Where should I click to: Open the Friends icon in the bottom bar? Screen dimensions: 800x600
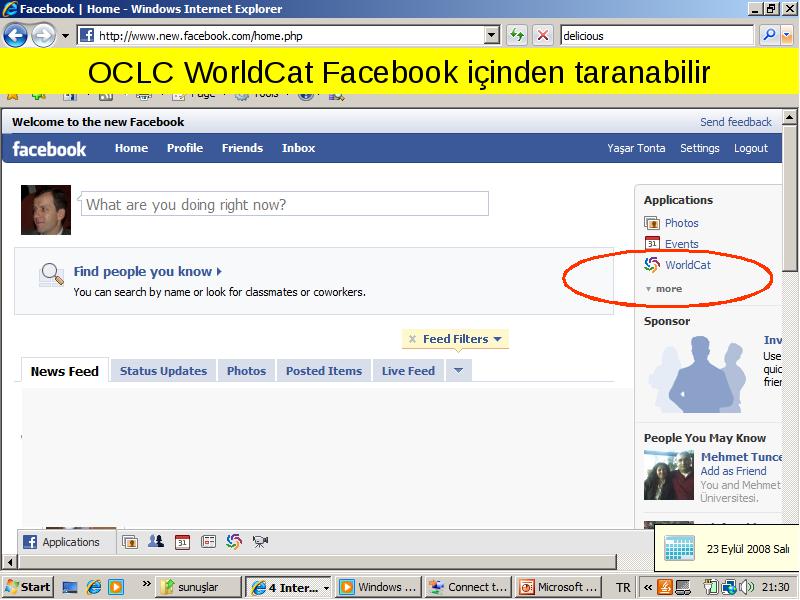156,541
